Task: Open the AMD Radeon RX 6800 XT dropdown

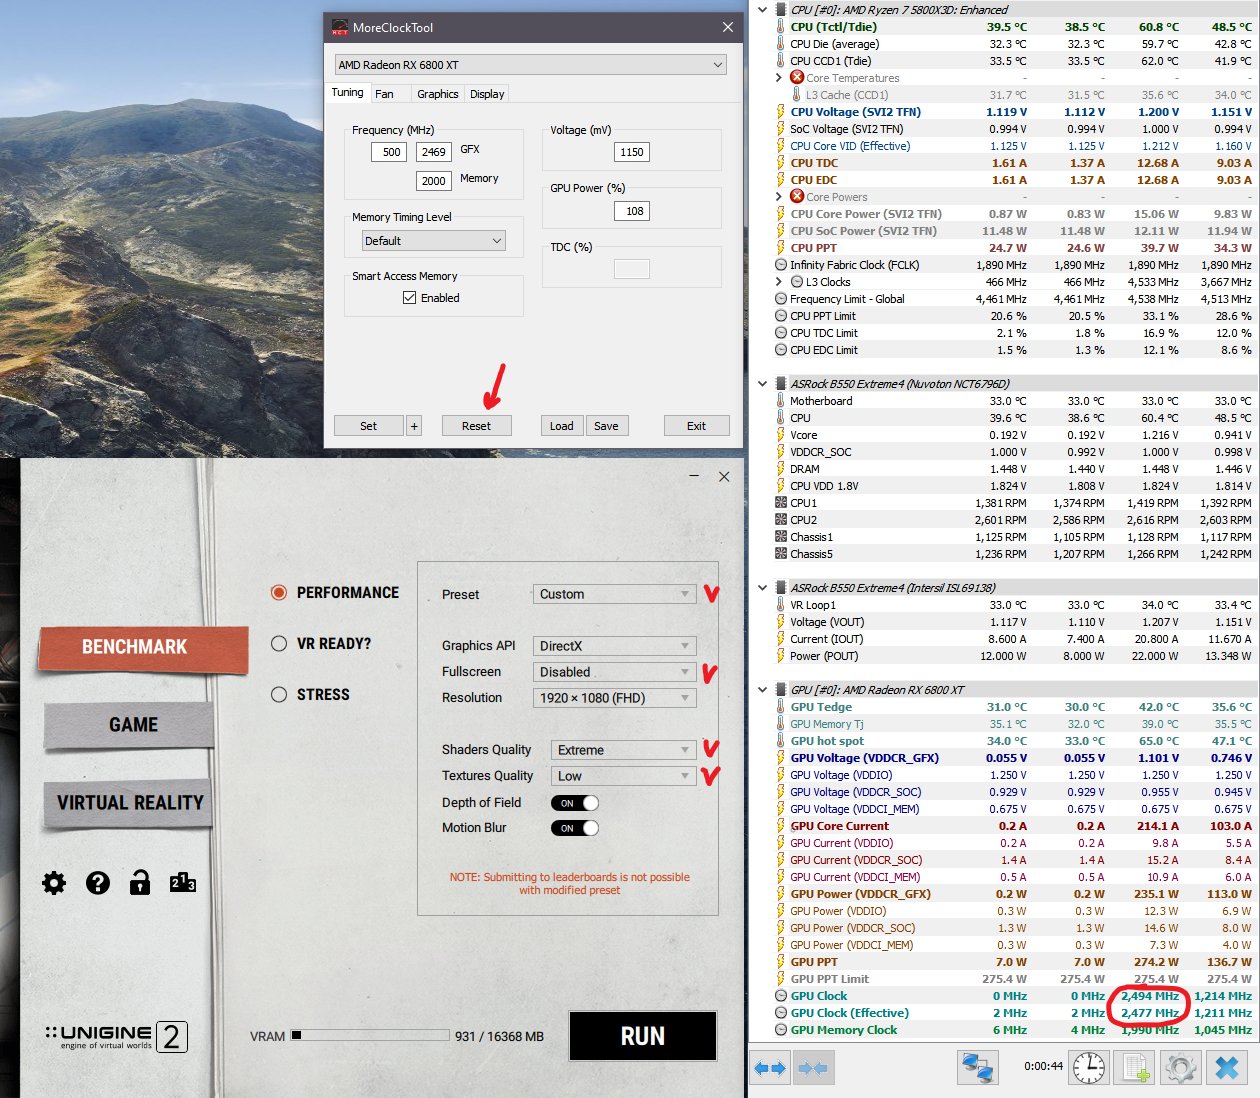Action: 530,65
